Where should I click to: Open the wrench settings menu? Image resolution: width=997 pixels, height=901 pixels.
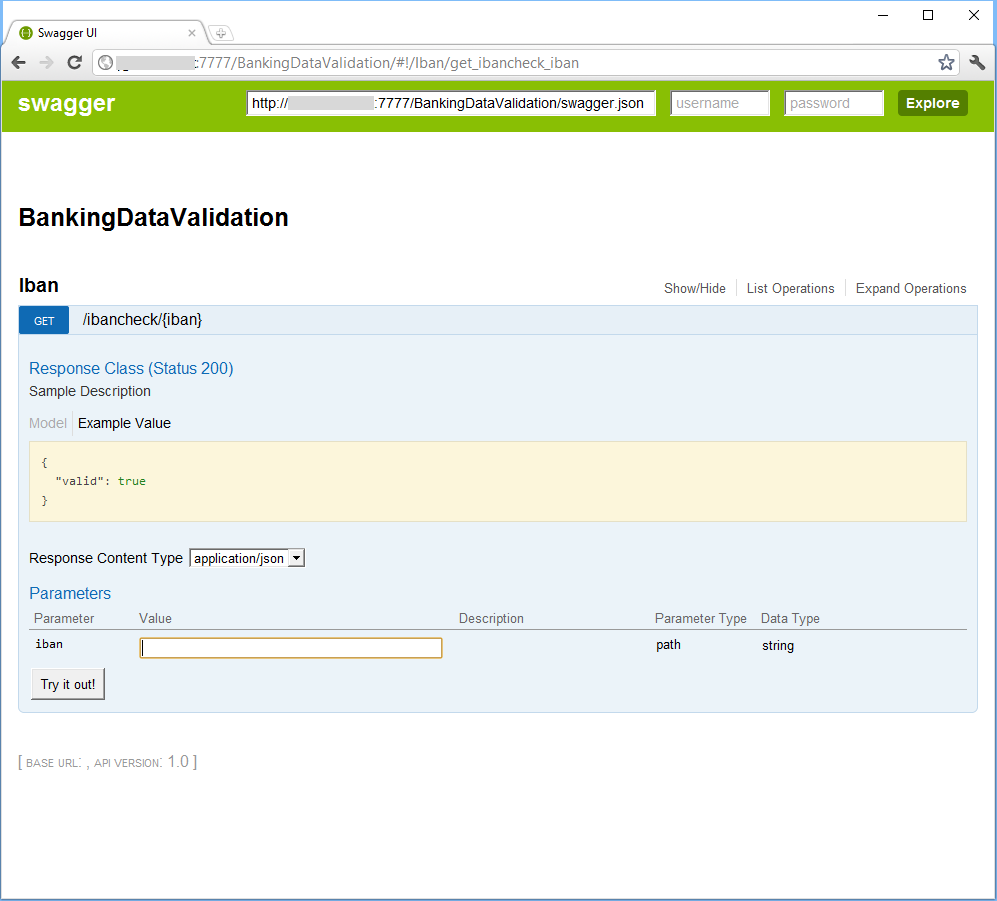pyautogui.click(x=977, y=63)
